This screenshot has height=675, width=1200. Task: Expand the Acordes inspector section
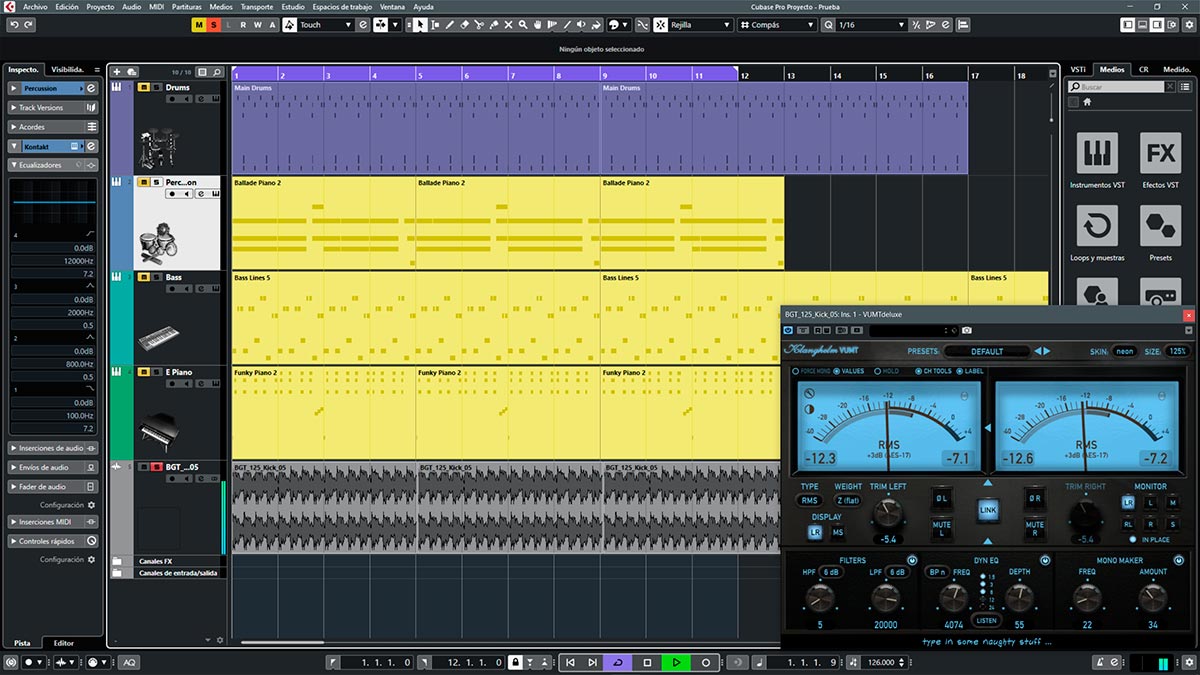(x=52, y=127)
